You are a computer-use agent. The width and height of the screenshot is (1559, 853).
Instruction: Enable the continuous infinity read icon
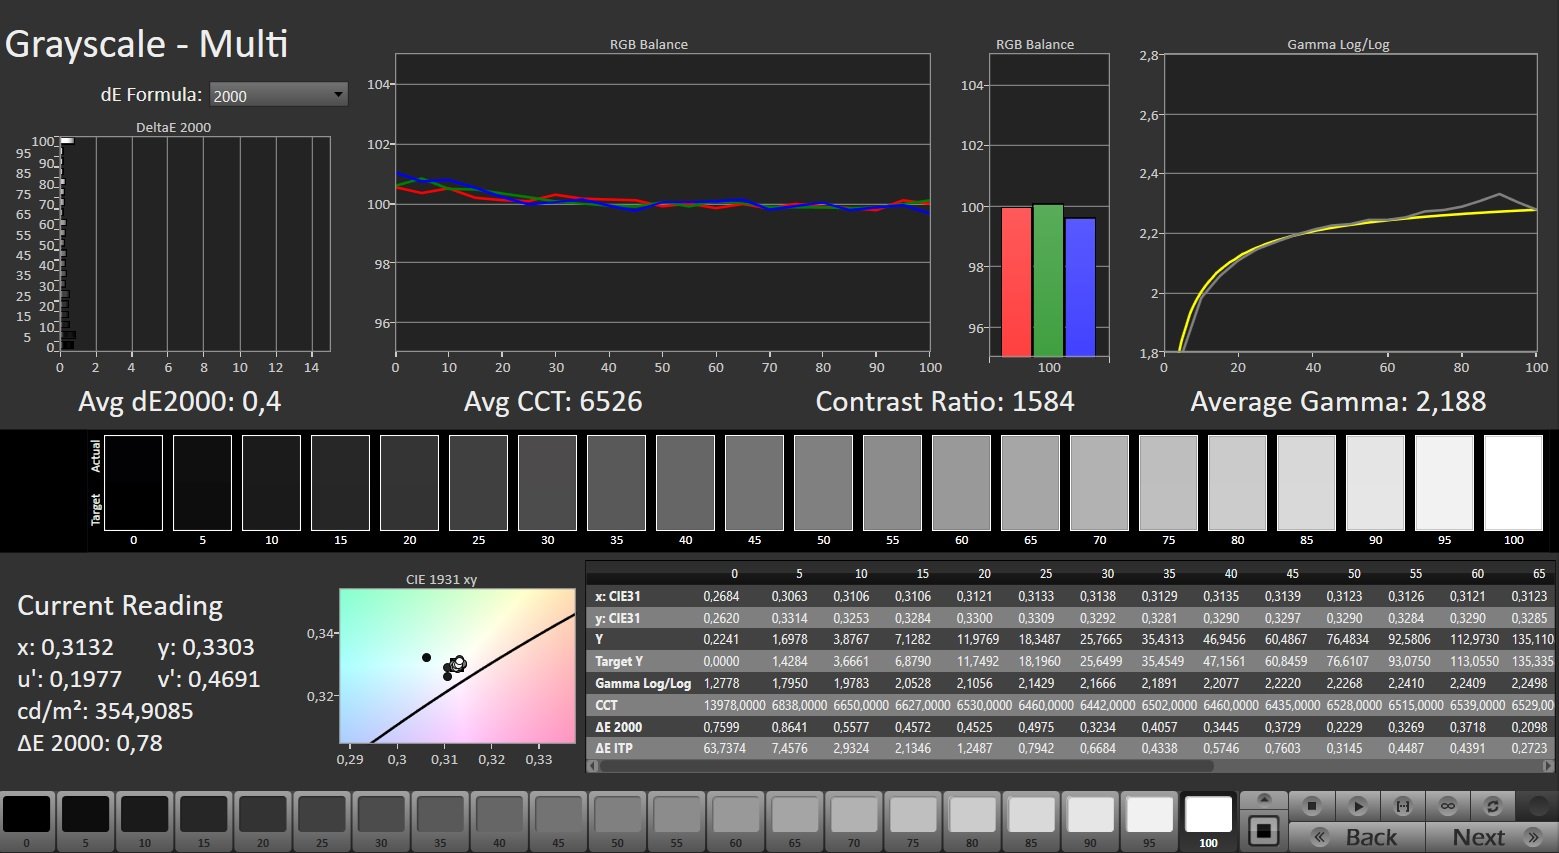(x=1447, y=806)
